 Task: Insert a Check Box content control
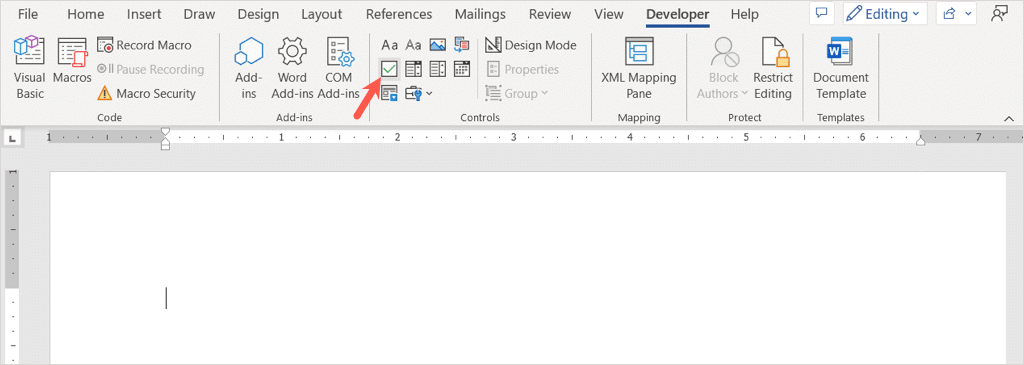point(390,68)
